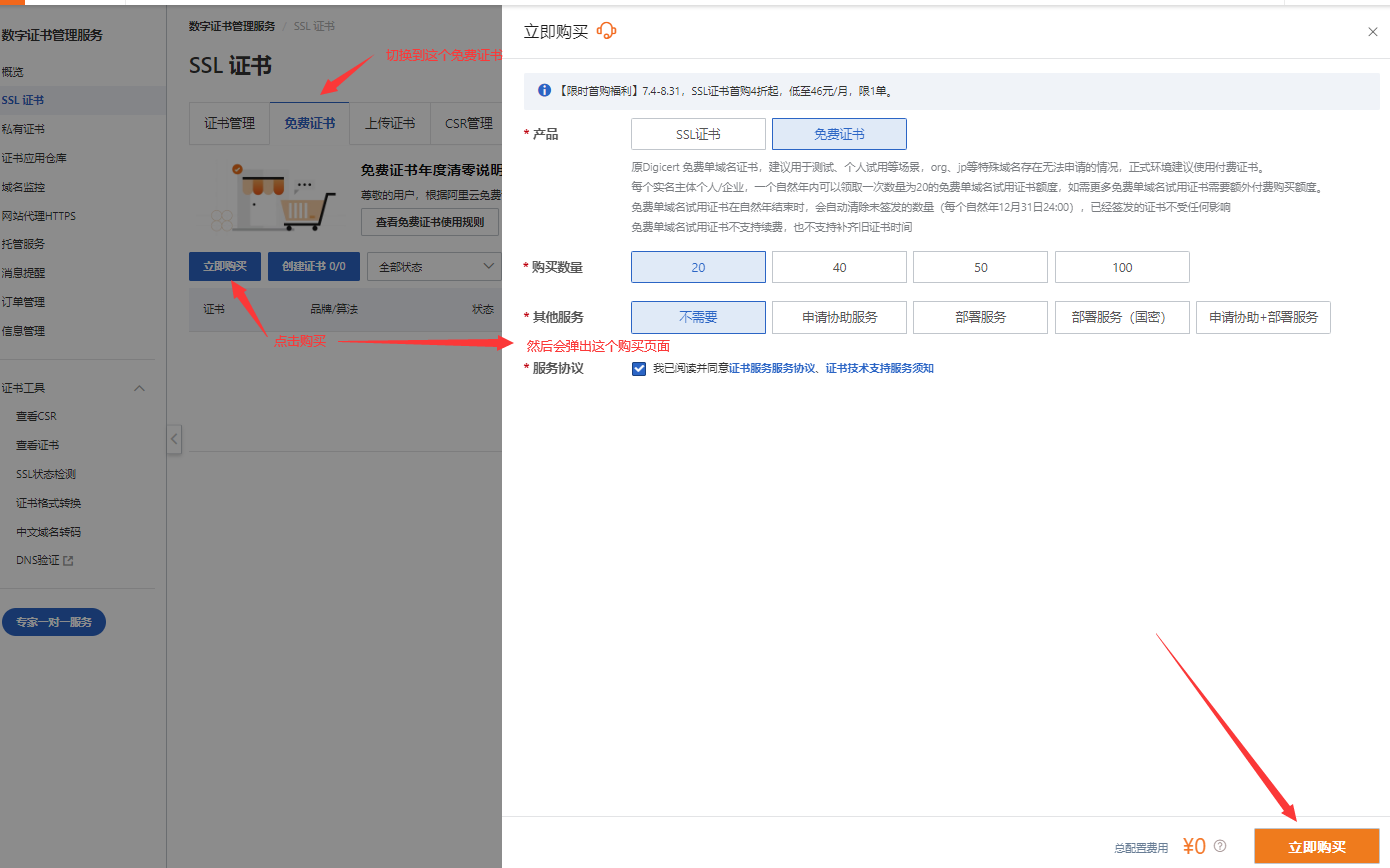This screenshot has height=868, width=1390.
Task: Open DNS验证 external link icon
Action: pos(69,561)
